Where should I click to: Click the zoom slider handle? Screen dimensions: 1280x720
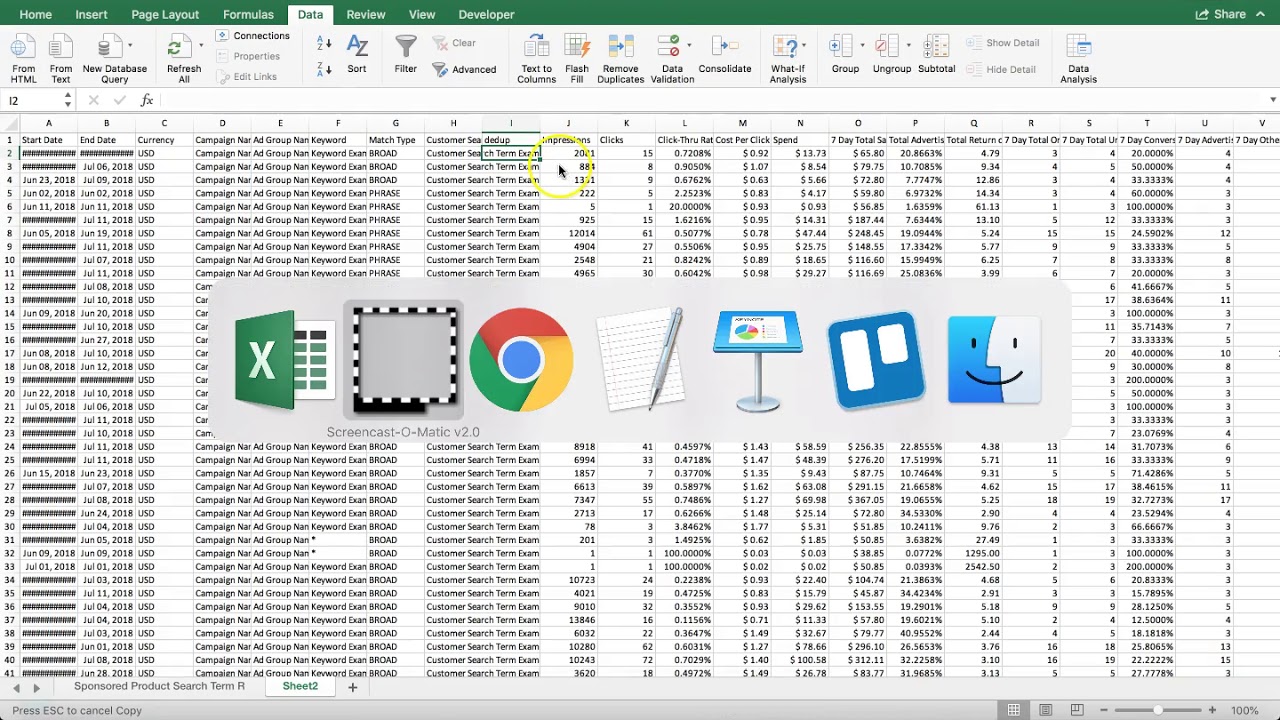1157,710
